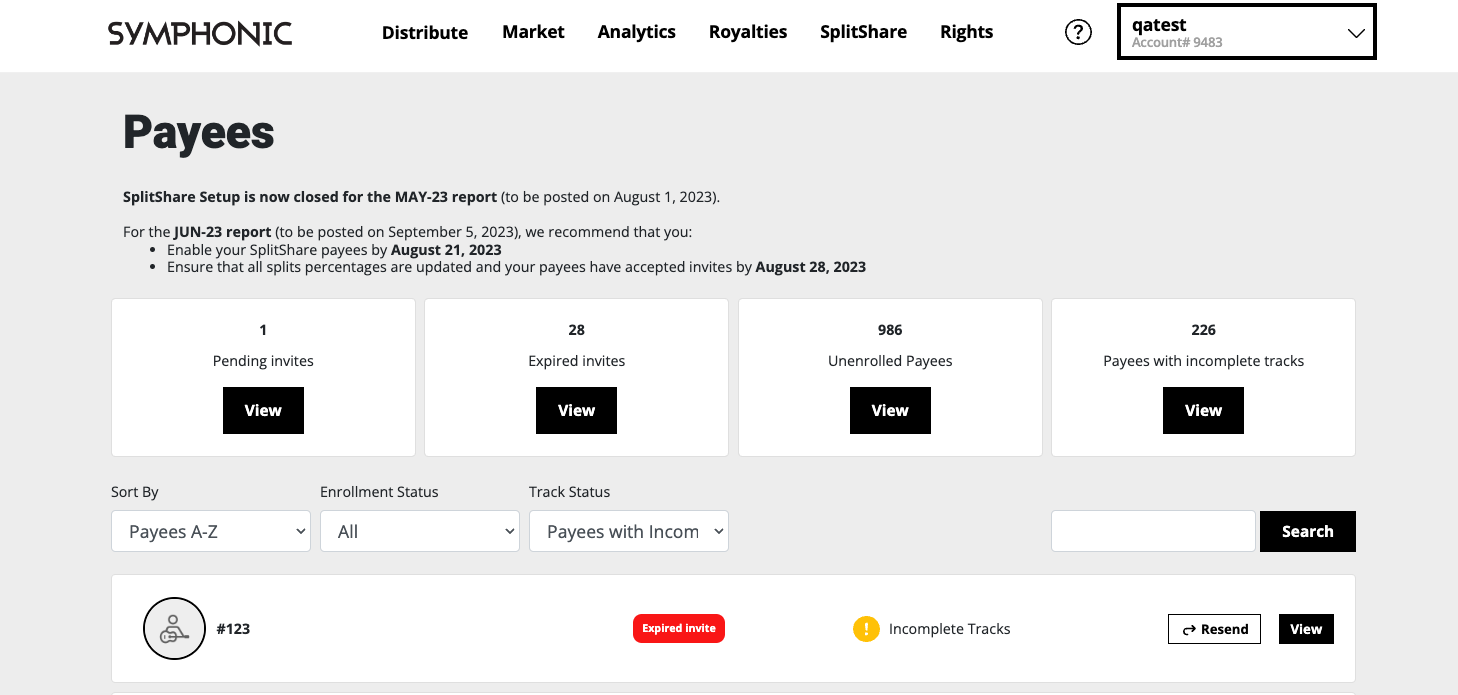1458x695 pixels.
Task: Navigate to the SplitShare menu
Action: coord(863,32)
